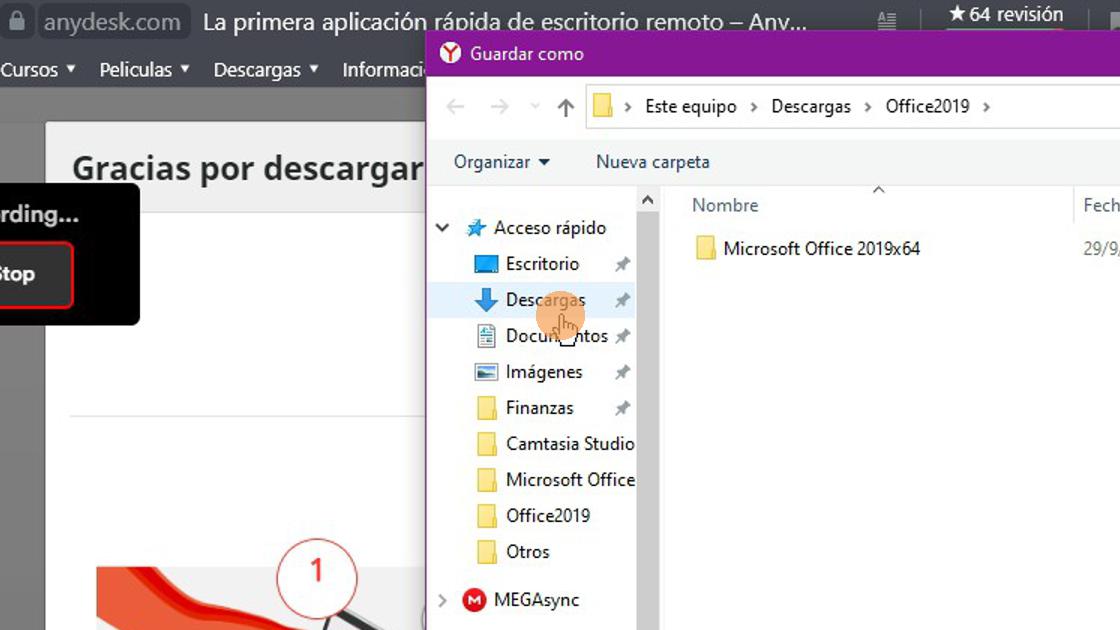Click the blue Descargas download arrow icon

486,300
